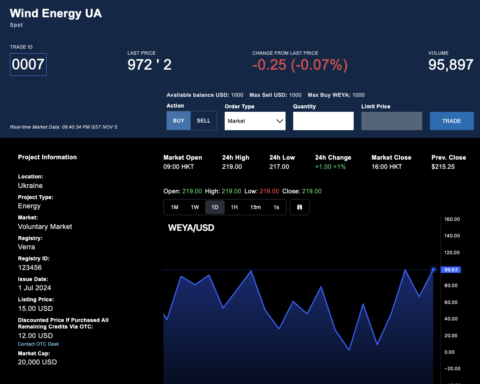The width and height of the screenshot is (480, 384).
Task: Click the Project Information heading
Action: pos(47,157)
